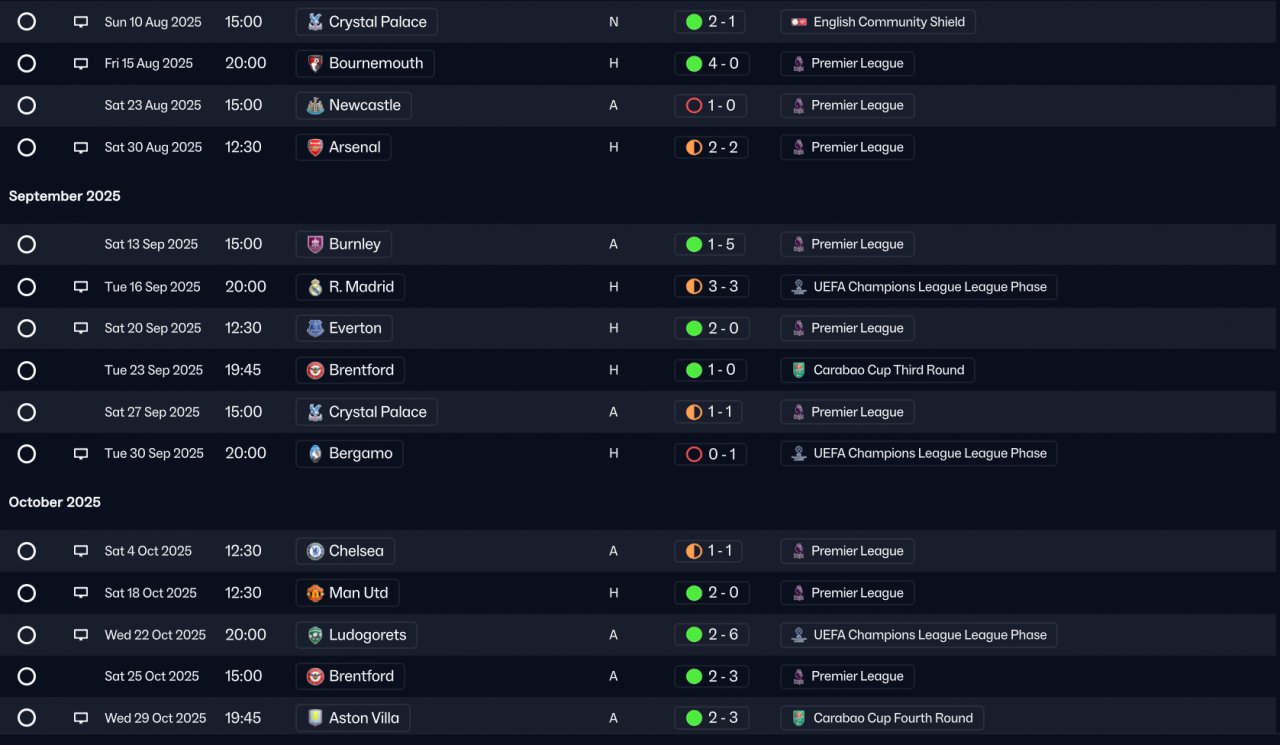Click the green win indicator on Burnley 1 - 5

point(694,244)
